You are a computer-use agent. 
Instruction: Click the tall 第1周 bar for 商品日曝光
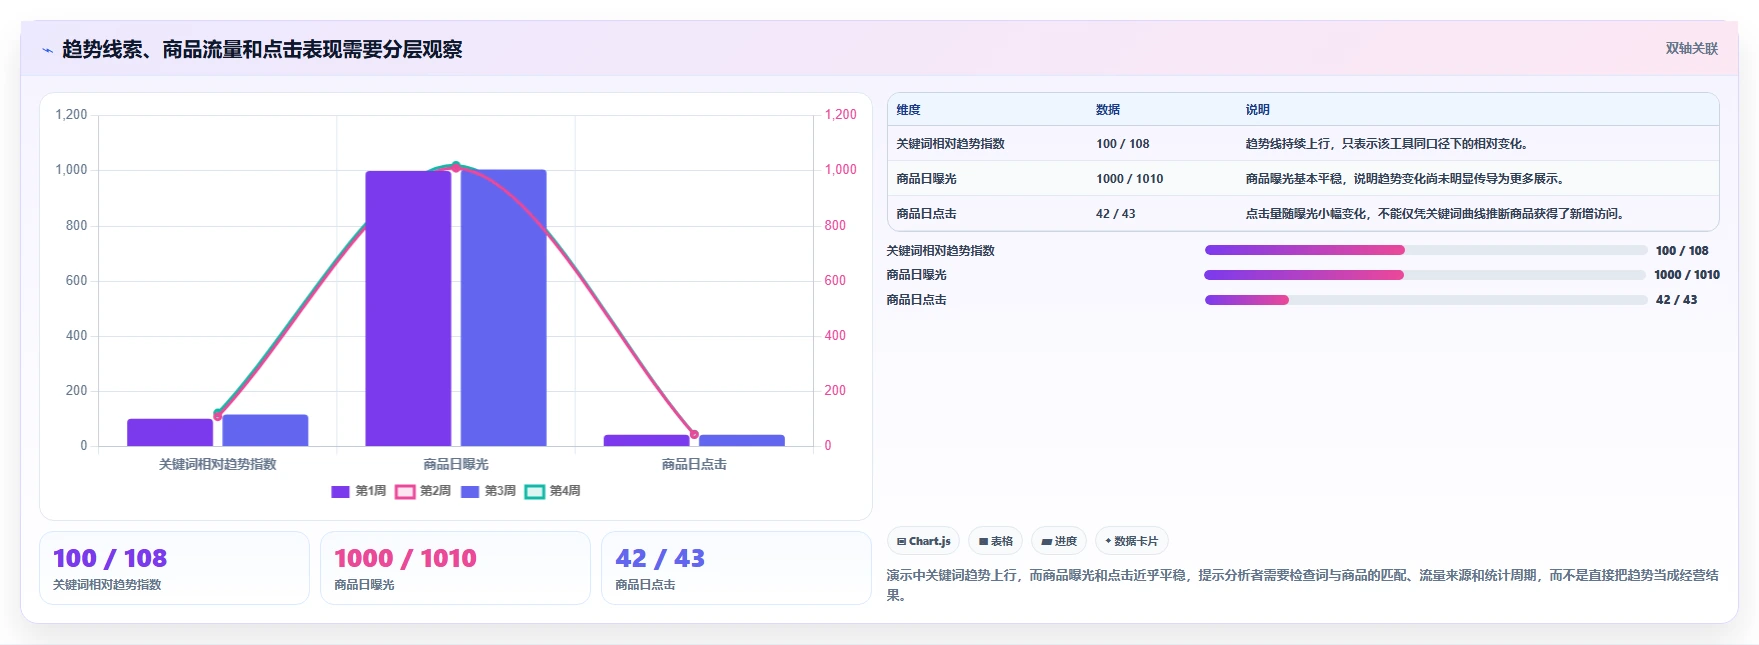[408, 308]
